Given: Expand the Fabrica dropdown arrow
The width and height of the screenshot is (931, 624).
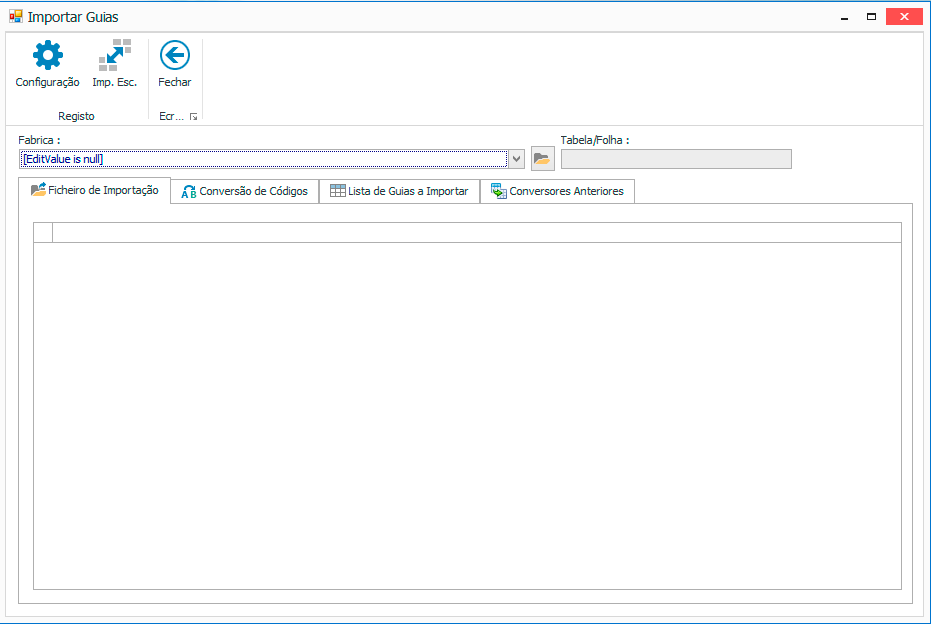Looking at the screenshot, I should point(517,159).
